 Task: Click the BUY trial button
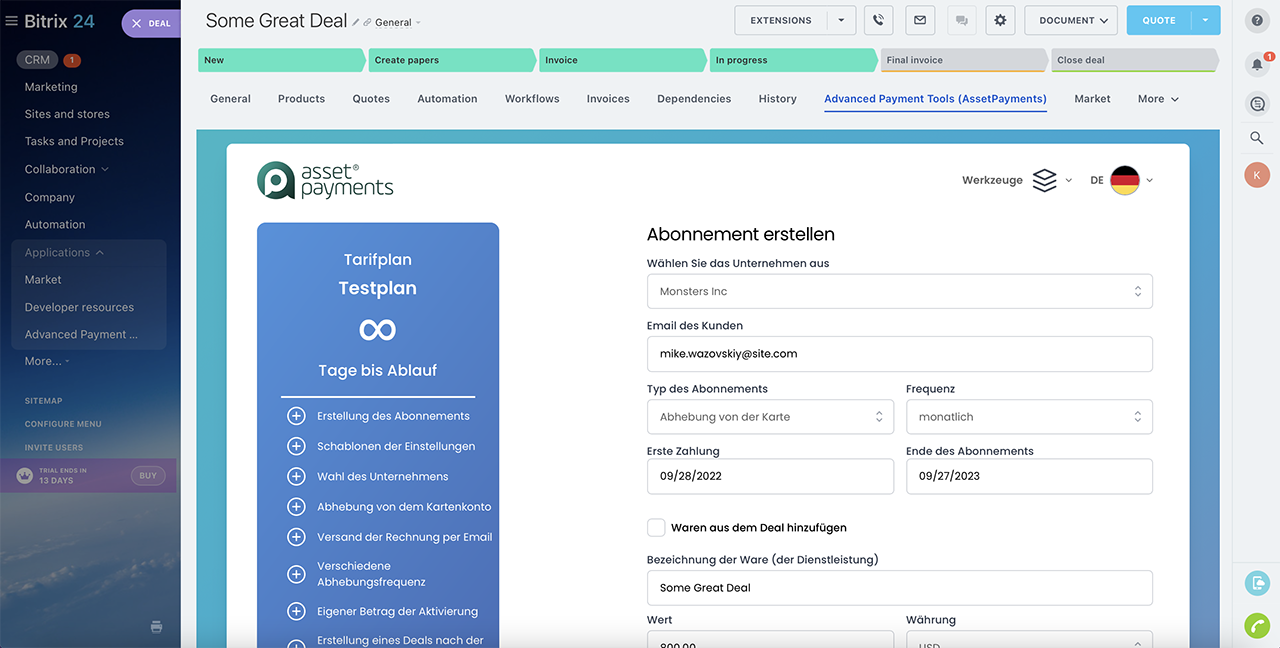[x=148, y=476]
